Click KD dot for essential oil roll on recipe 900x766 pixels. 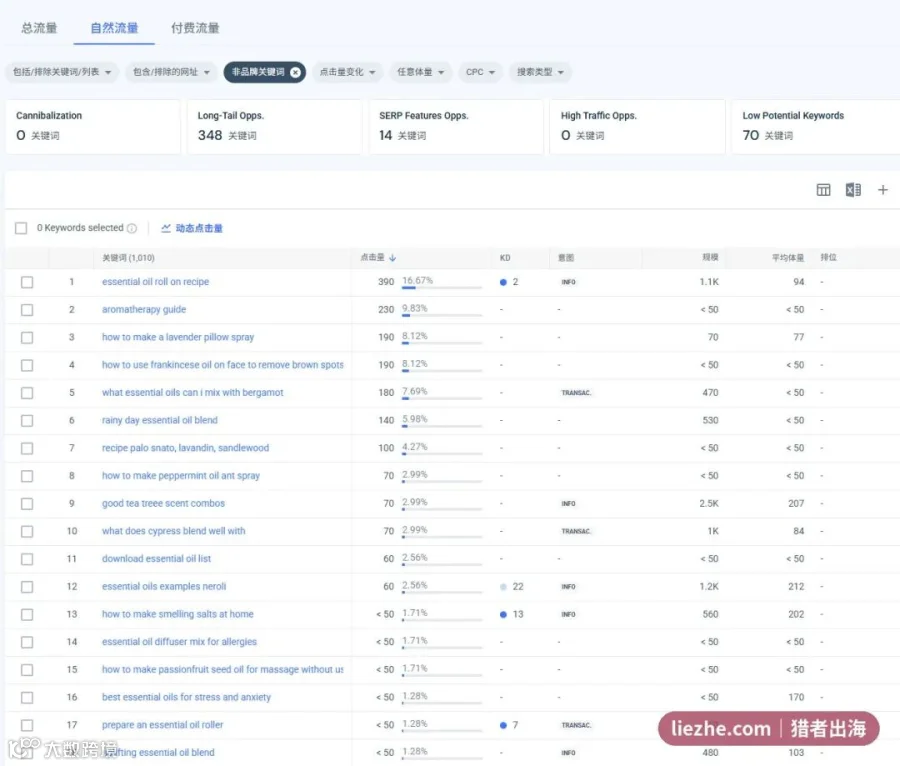pos(503,282)
